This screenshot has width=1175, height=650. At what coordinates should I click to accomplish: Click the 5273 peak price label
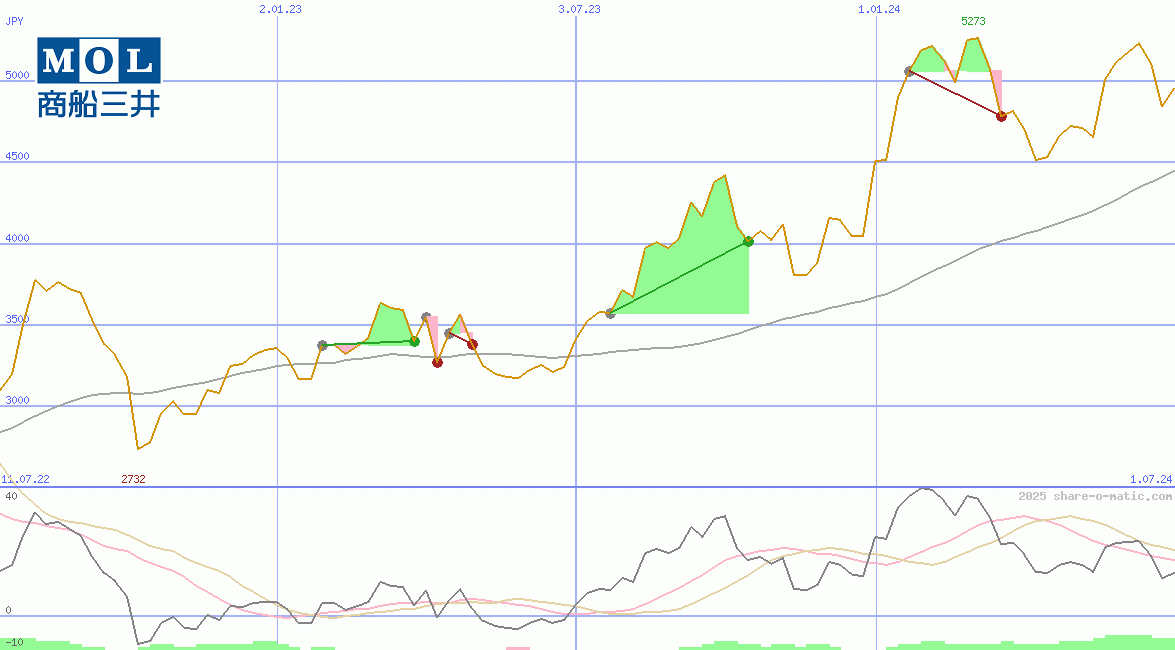(x=973, y=21)
